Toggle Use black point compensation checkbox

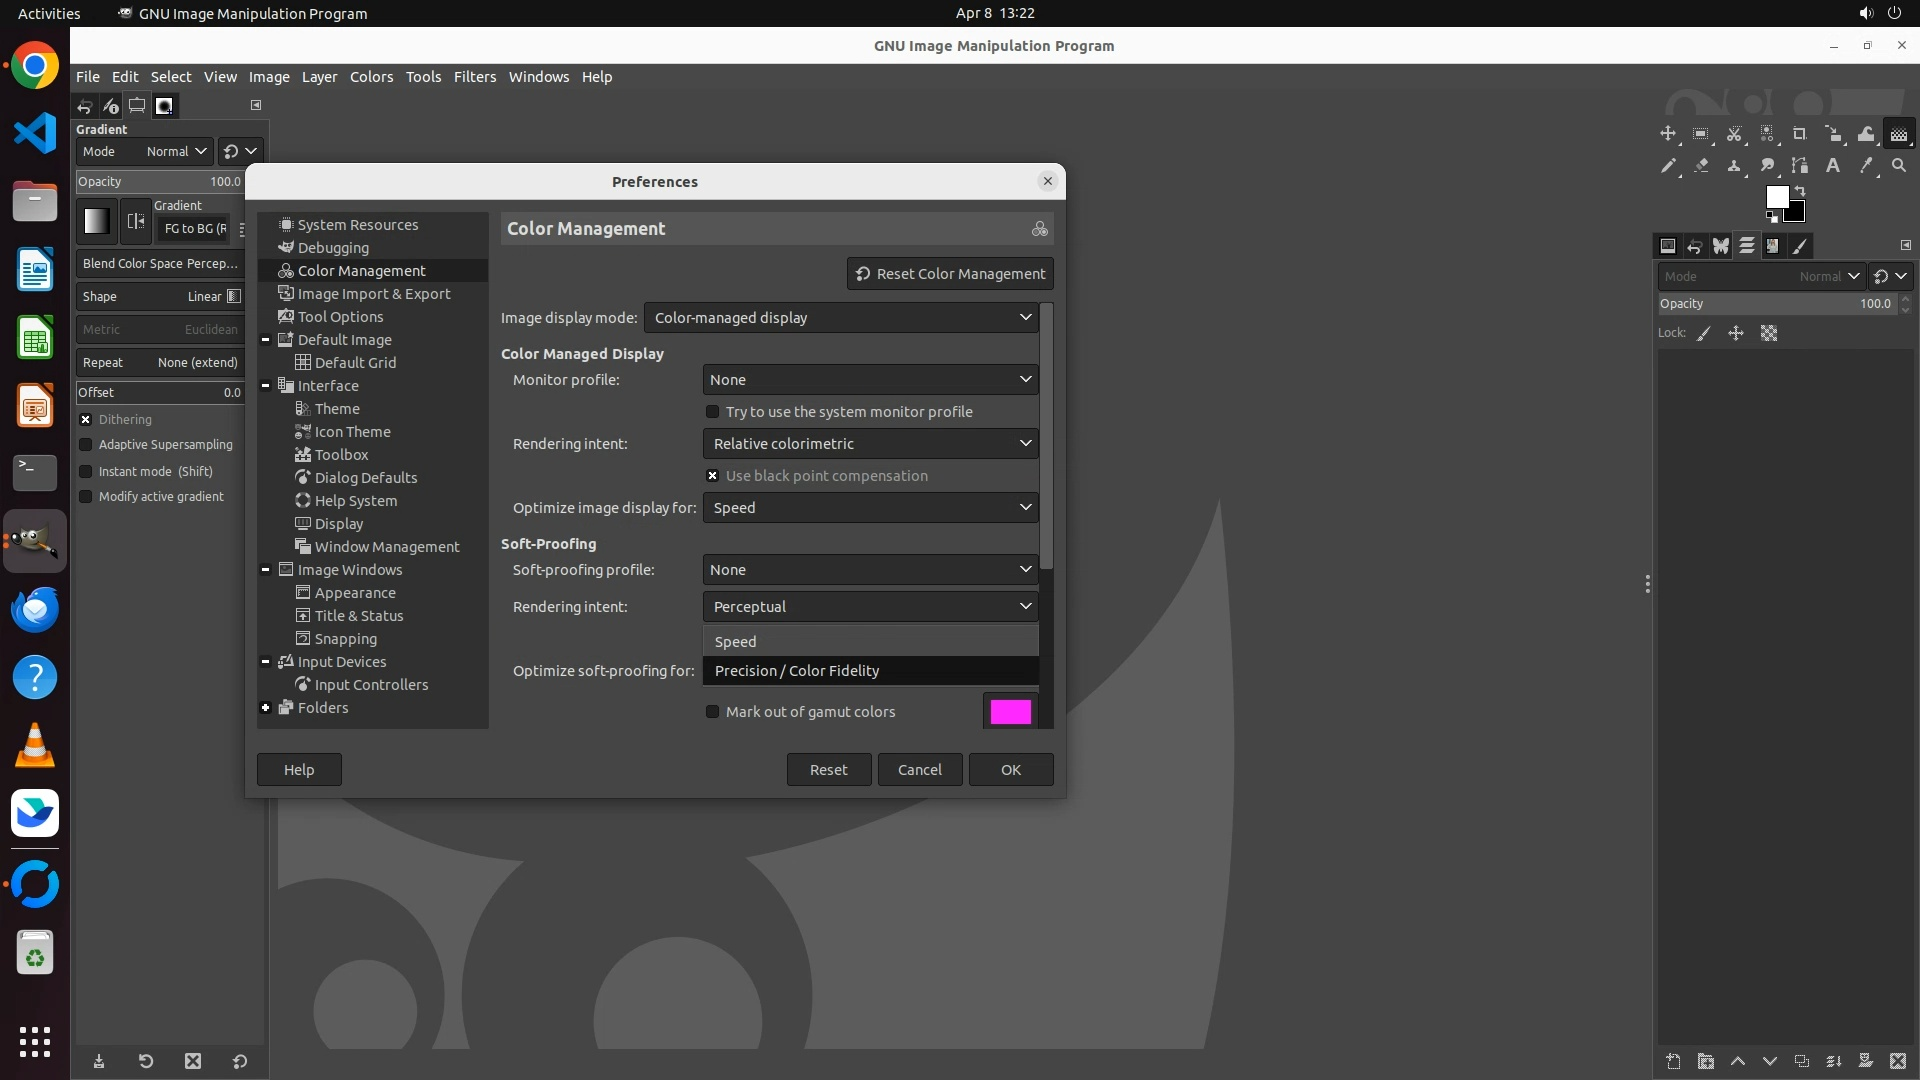click(713, 476)
